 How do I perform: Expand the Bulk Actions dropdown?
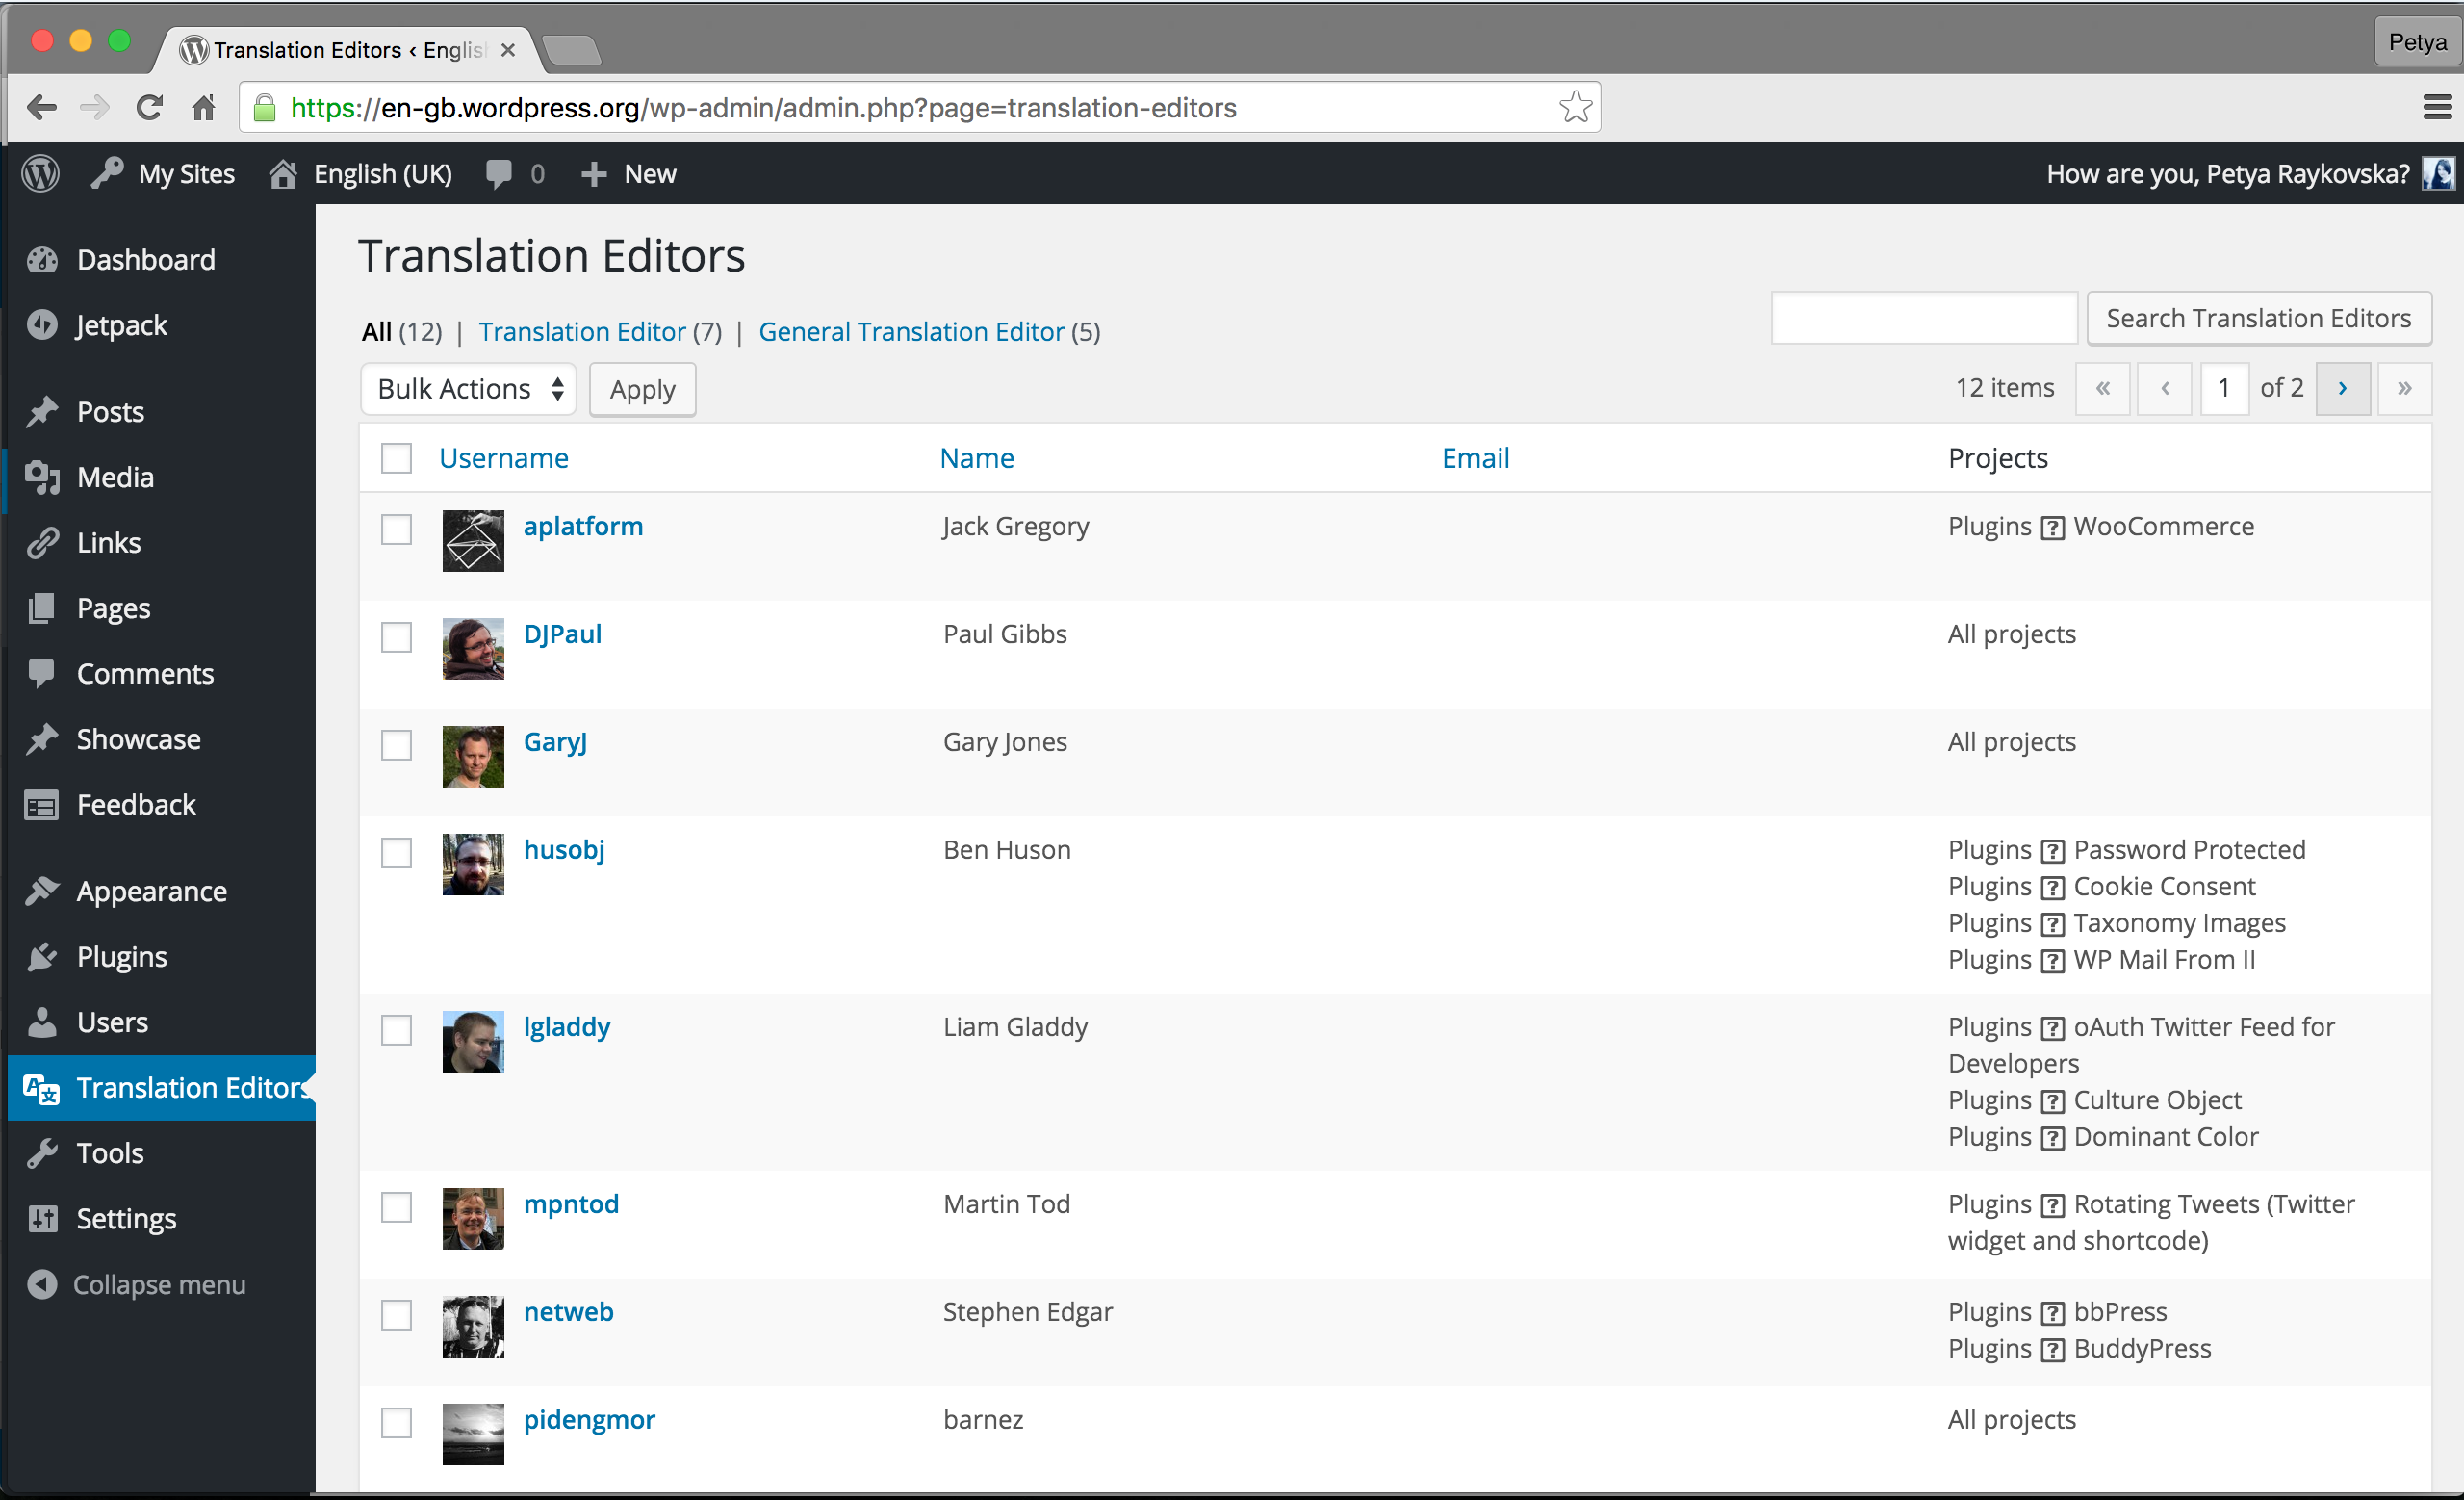(x=467, y=387)
